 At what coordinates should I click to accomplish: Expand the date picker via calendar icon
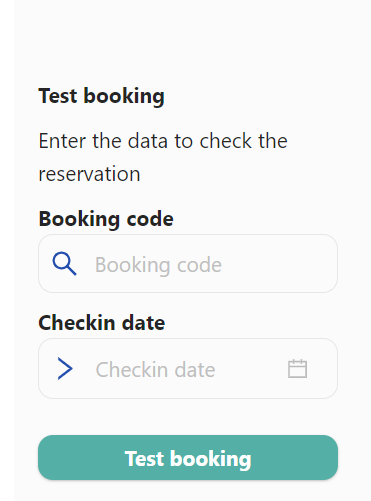point(297,369)
